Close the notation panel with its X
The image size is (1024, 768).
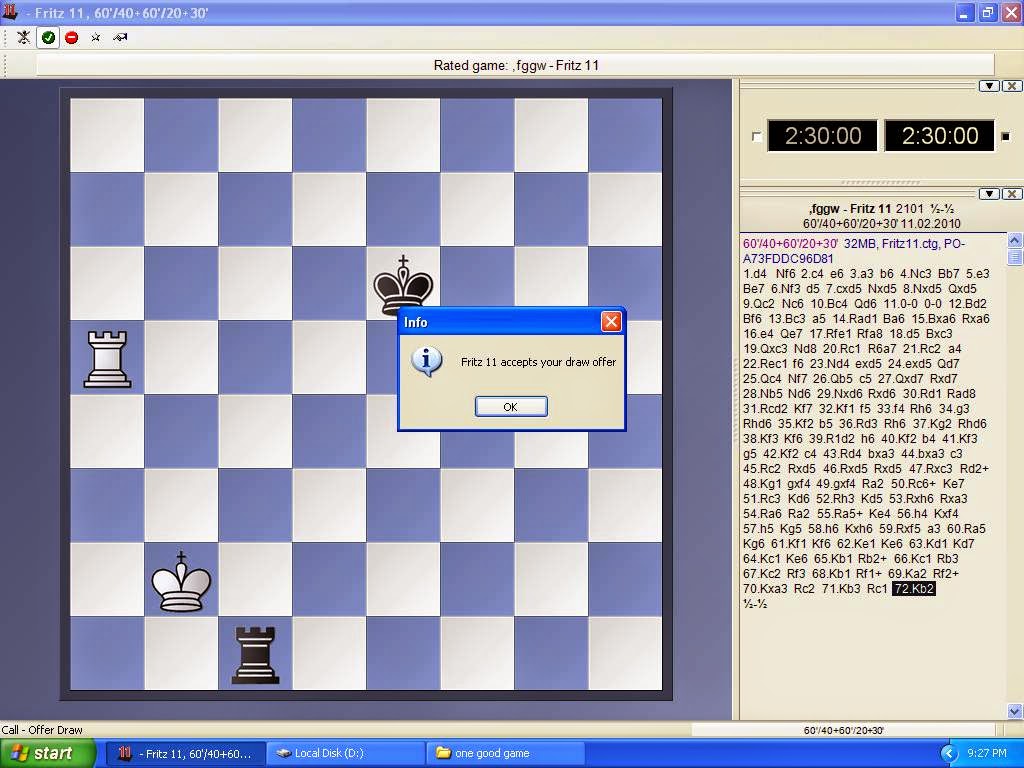pyautogui.click(x=1012, y=193)
